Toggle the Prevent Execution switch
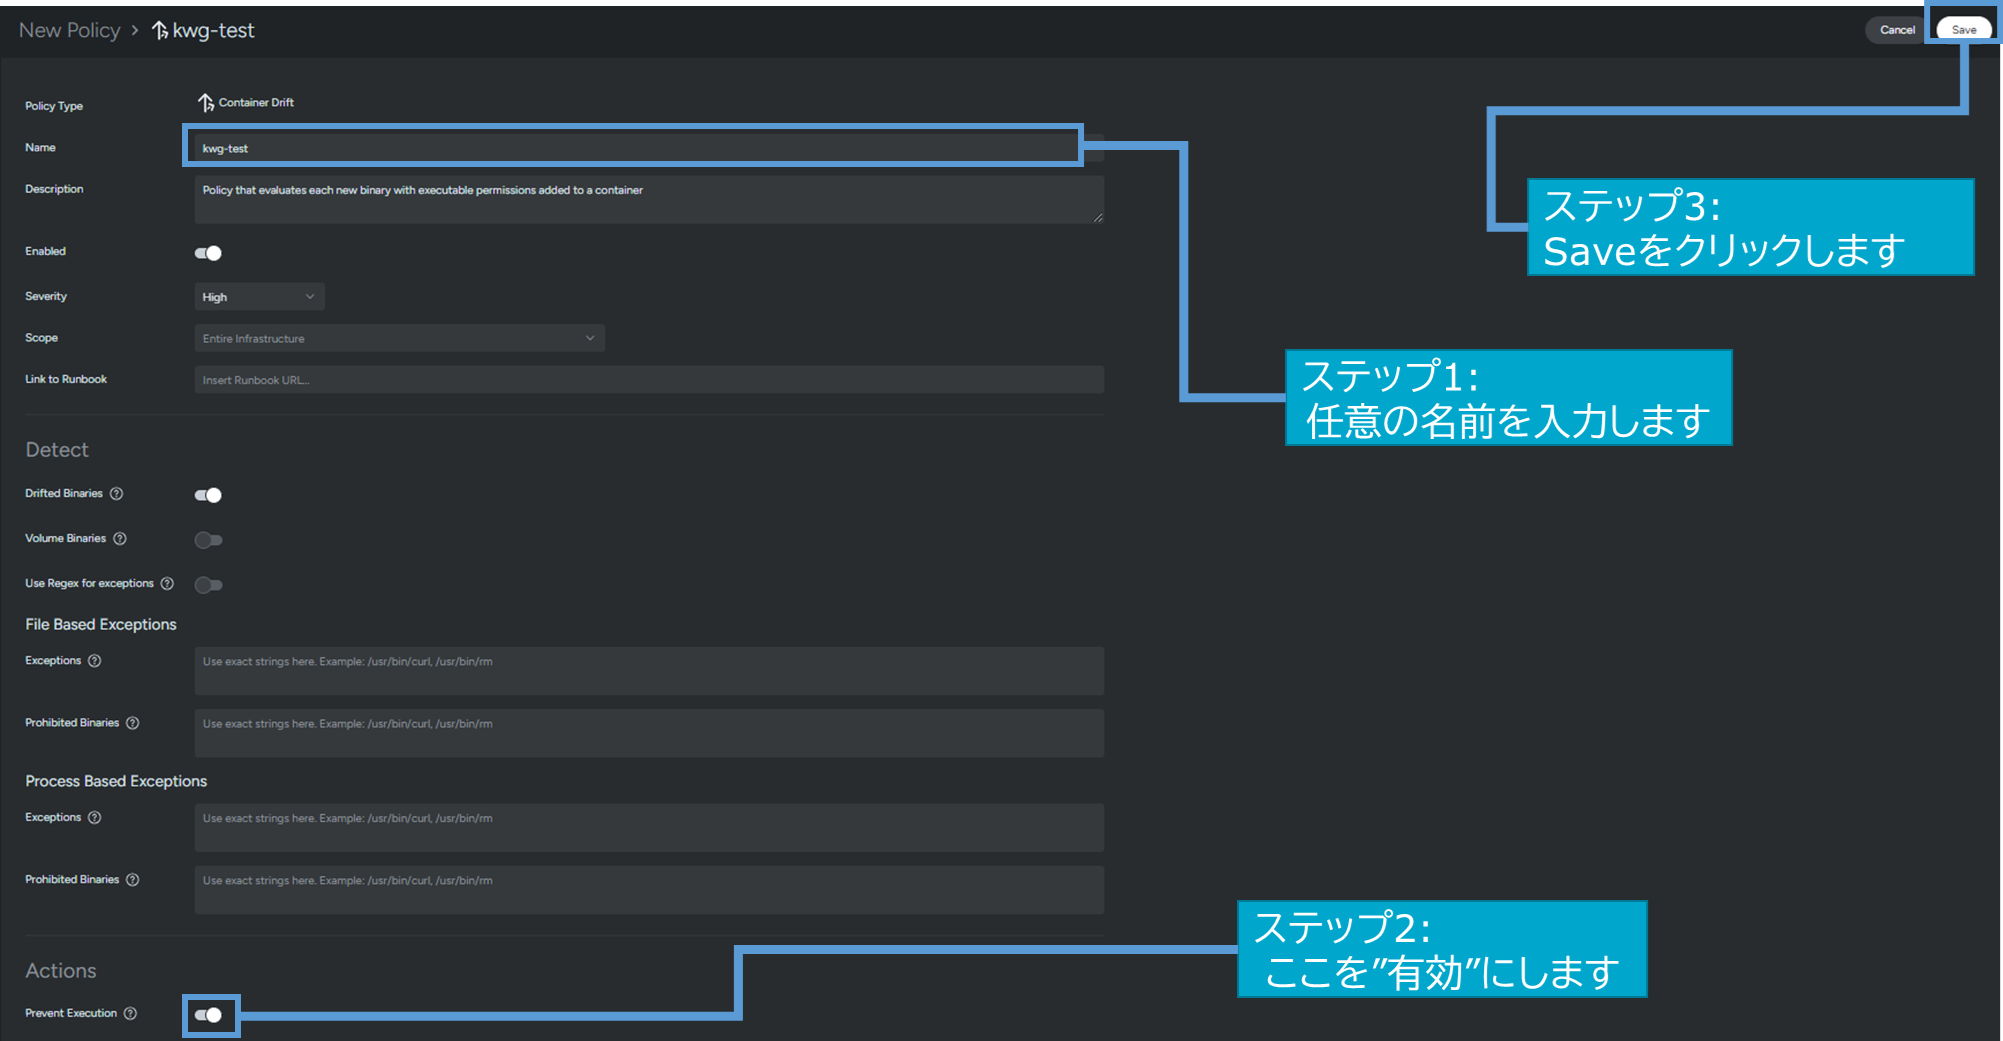The height and width of the screenshot is (1041, 2003). [209, 1015]
